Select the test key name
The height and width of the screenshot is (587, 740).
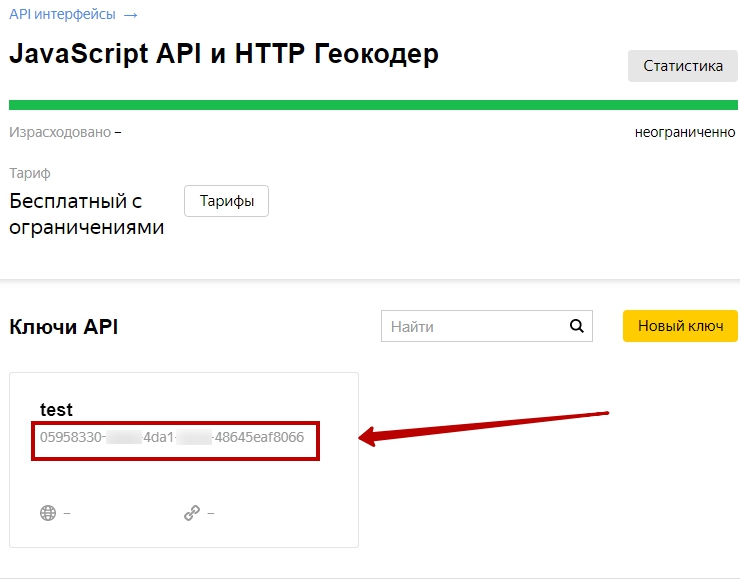click(x=56, y=410)
